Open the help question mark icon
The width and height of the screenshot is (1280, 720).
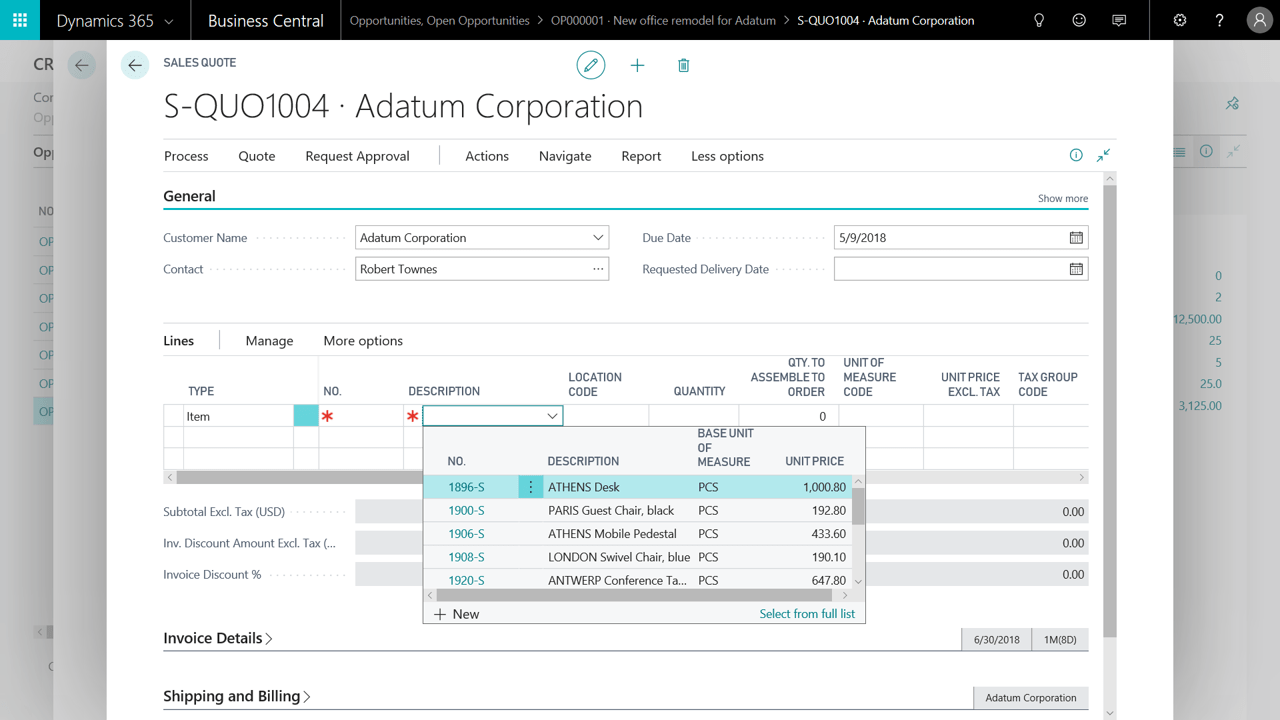(1219, 20)
